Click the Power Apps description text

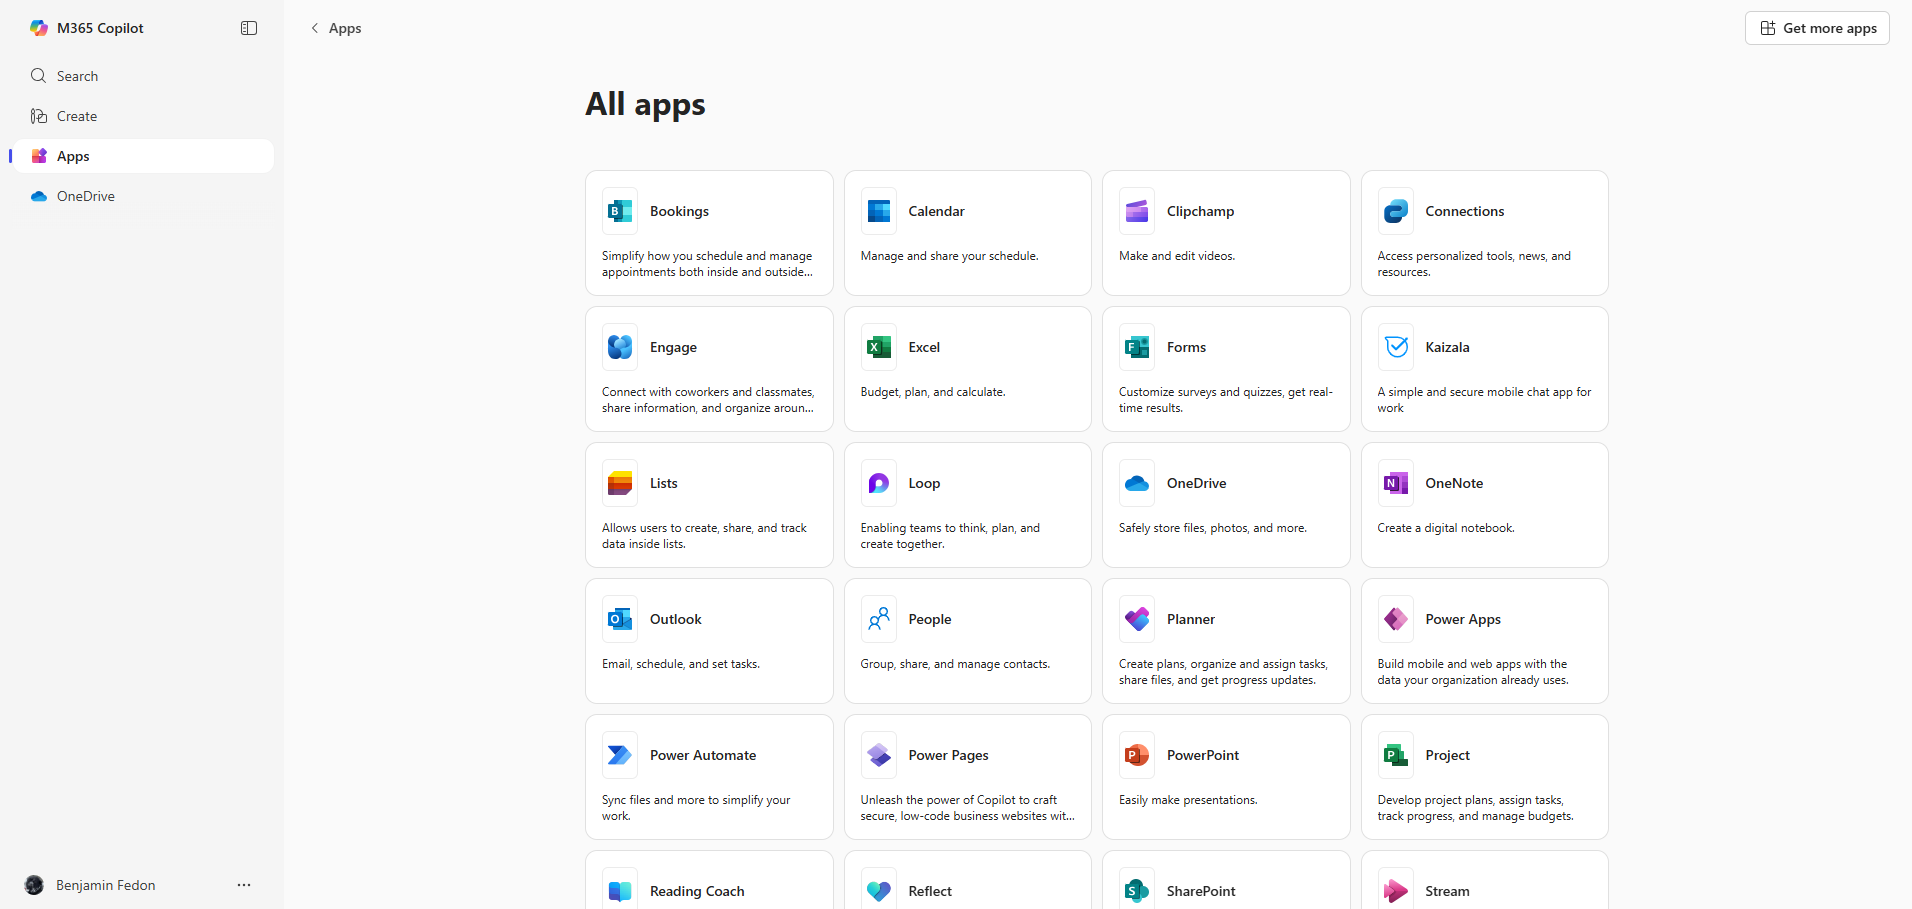(1473, 672)
